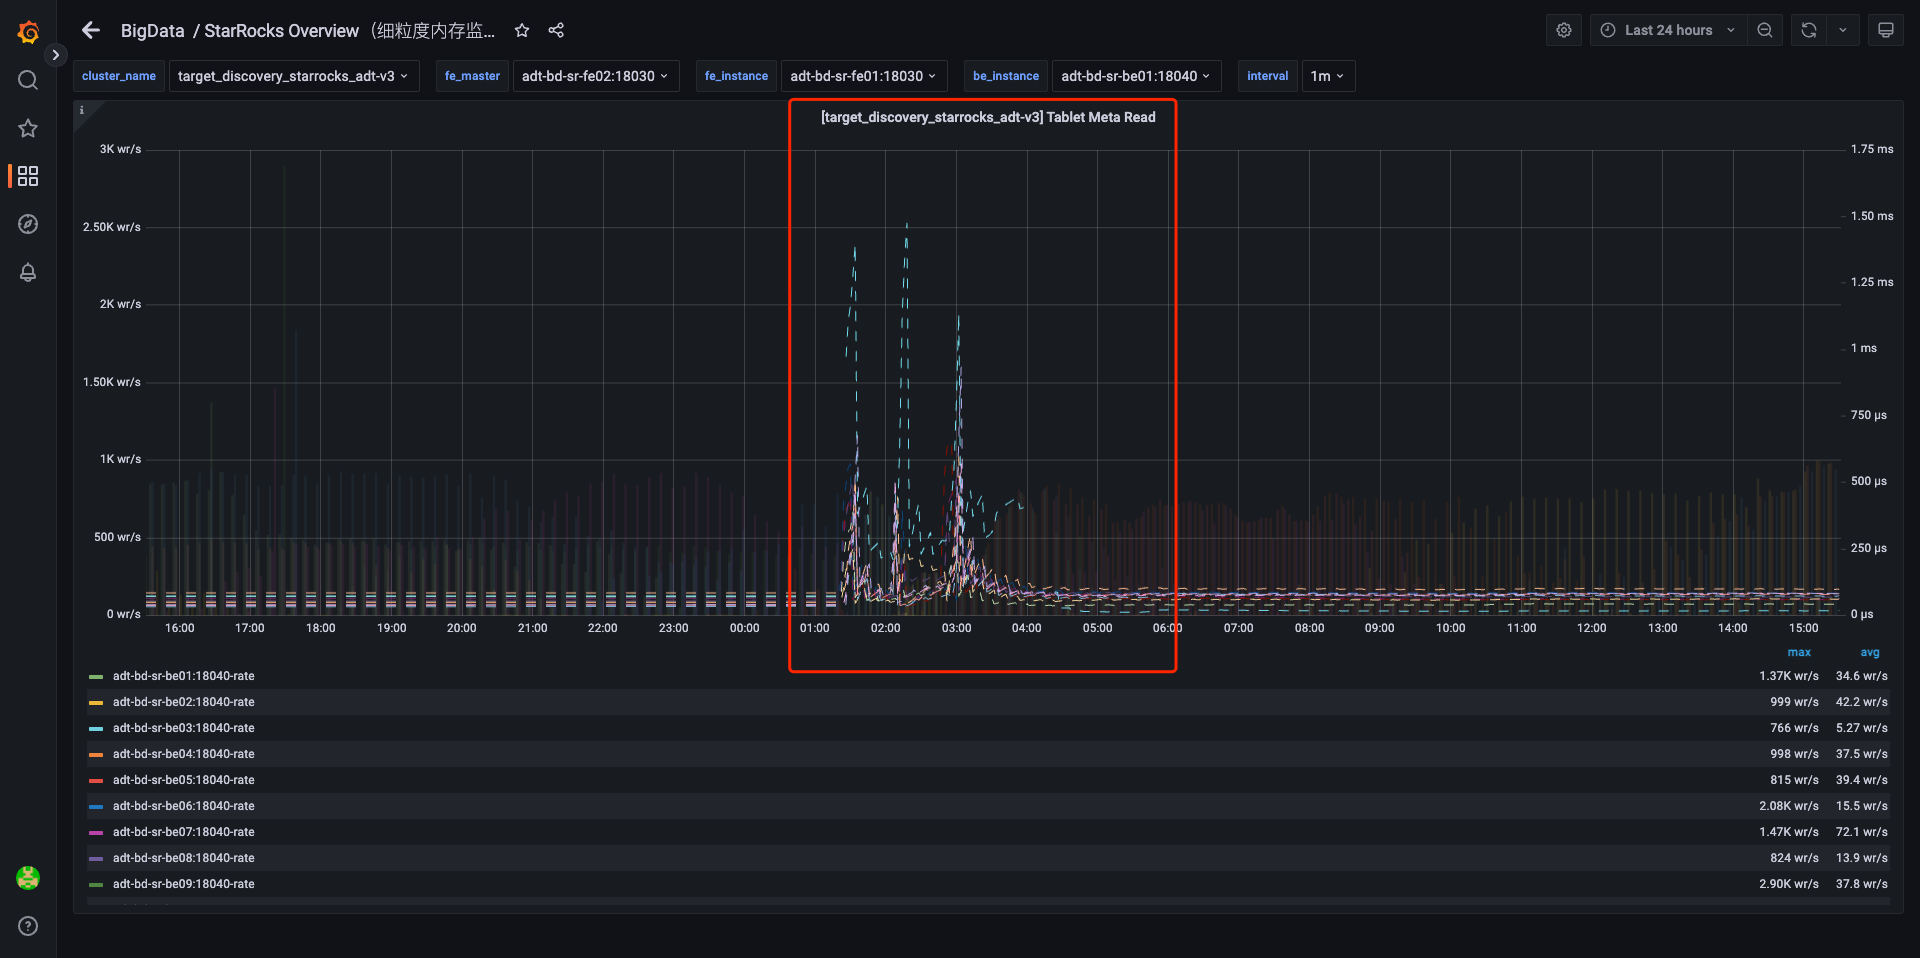Screen dimensions: 1920x958
Task: Click be01 series color swatch
Action: point(96,677)
